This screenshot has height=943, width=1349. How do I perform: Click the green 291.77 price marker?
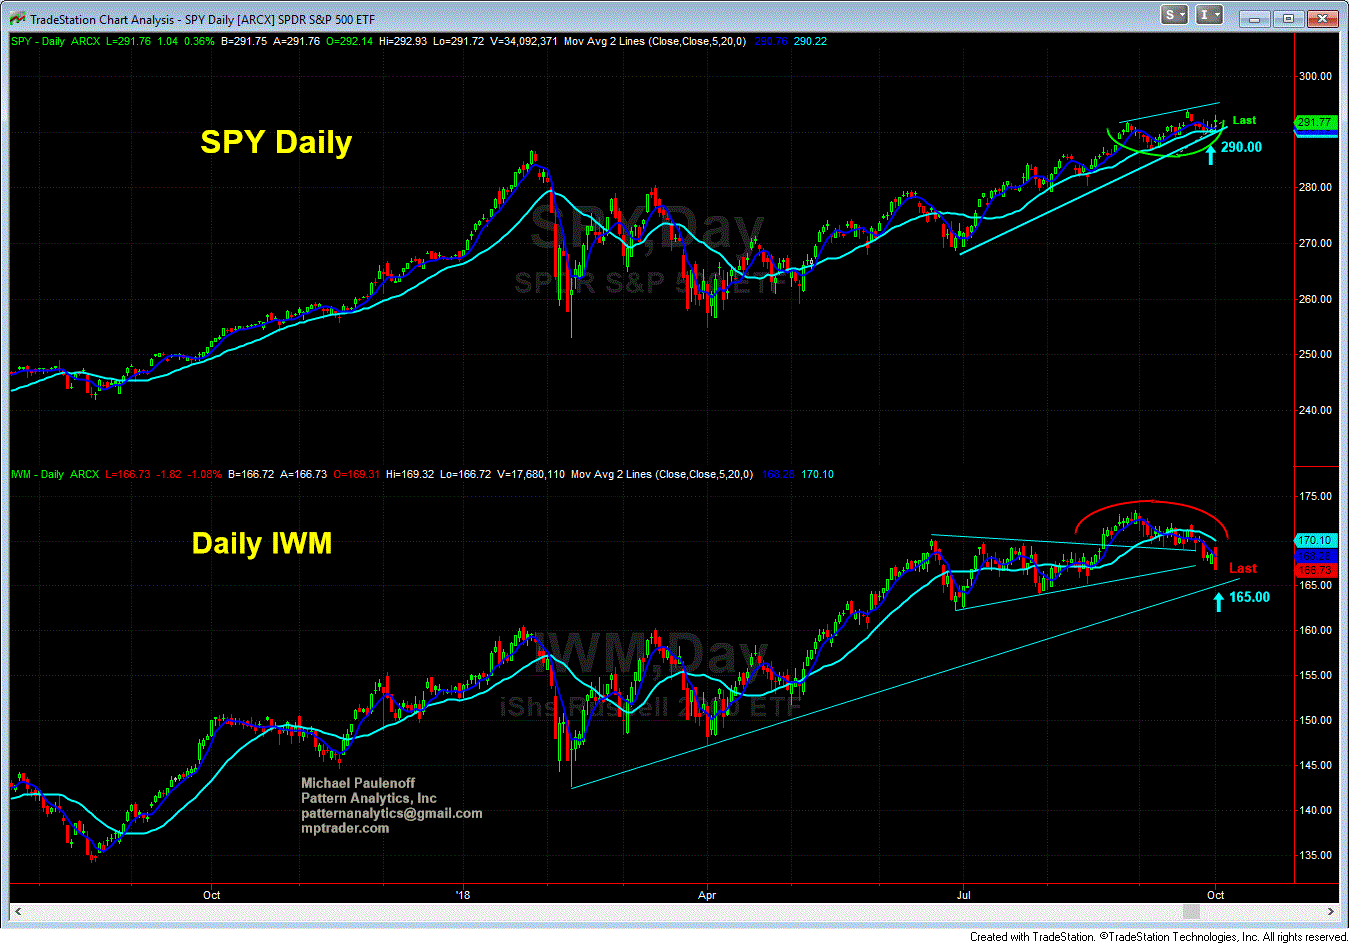(x=1314, y=122)
